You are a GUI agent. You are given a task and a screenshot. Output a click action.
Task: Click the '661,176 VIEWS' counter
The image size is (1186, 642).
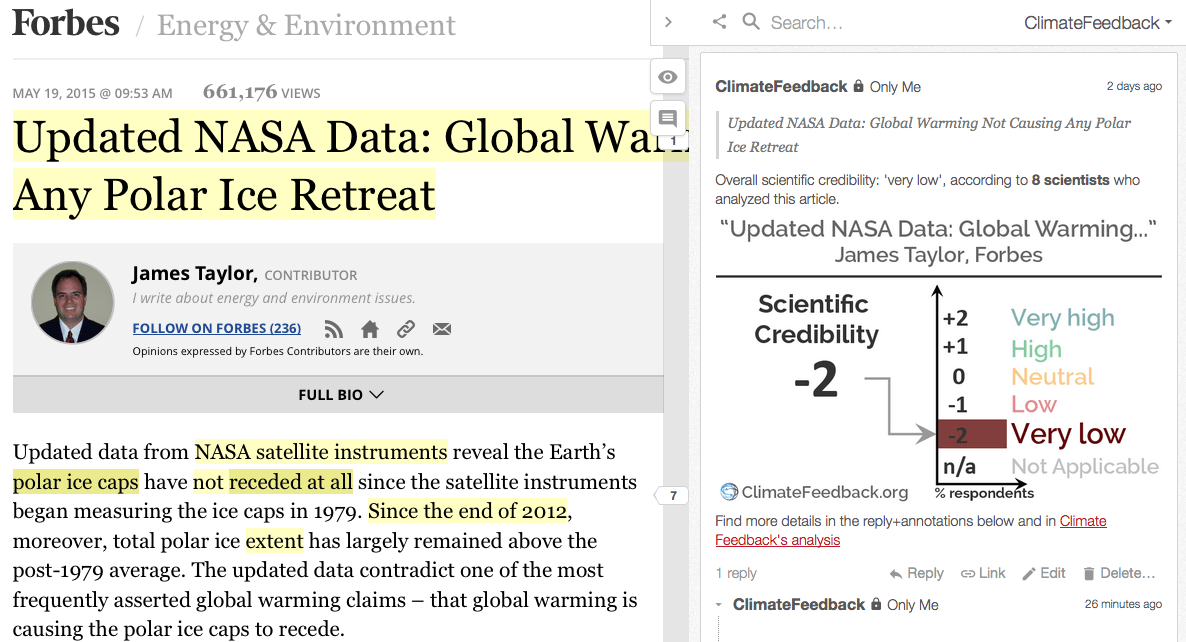262,92
